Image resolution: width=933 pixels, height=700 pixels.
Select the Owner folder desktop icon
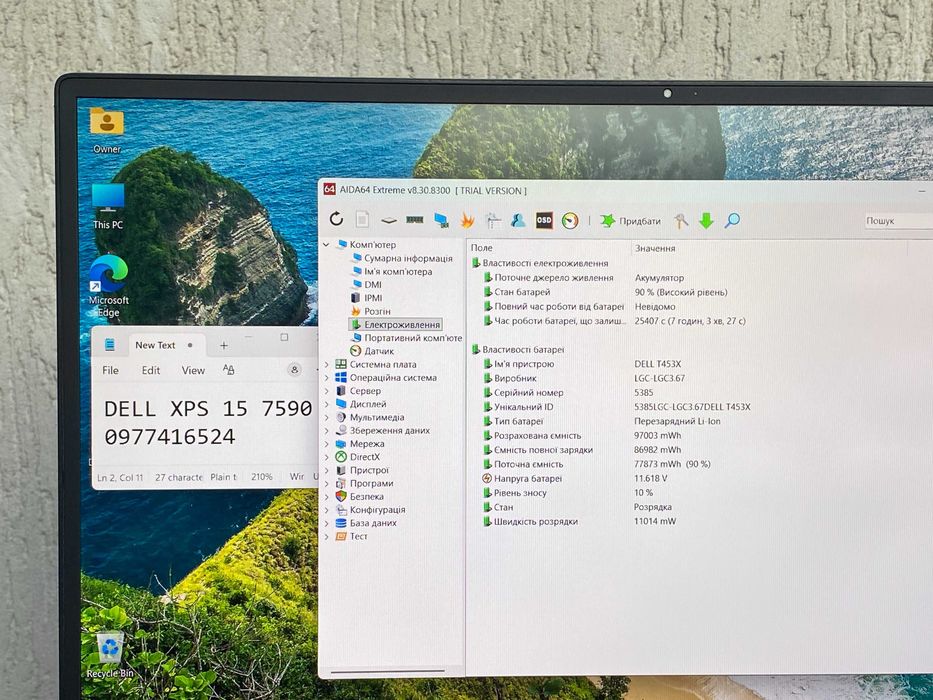click(107, 130)
